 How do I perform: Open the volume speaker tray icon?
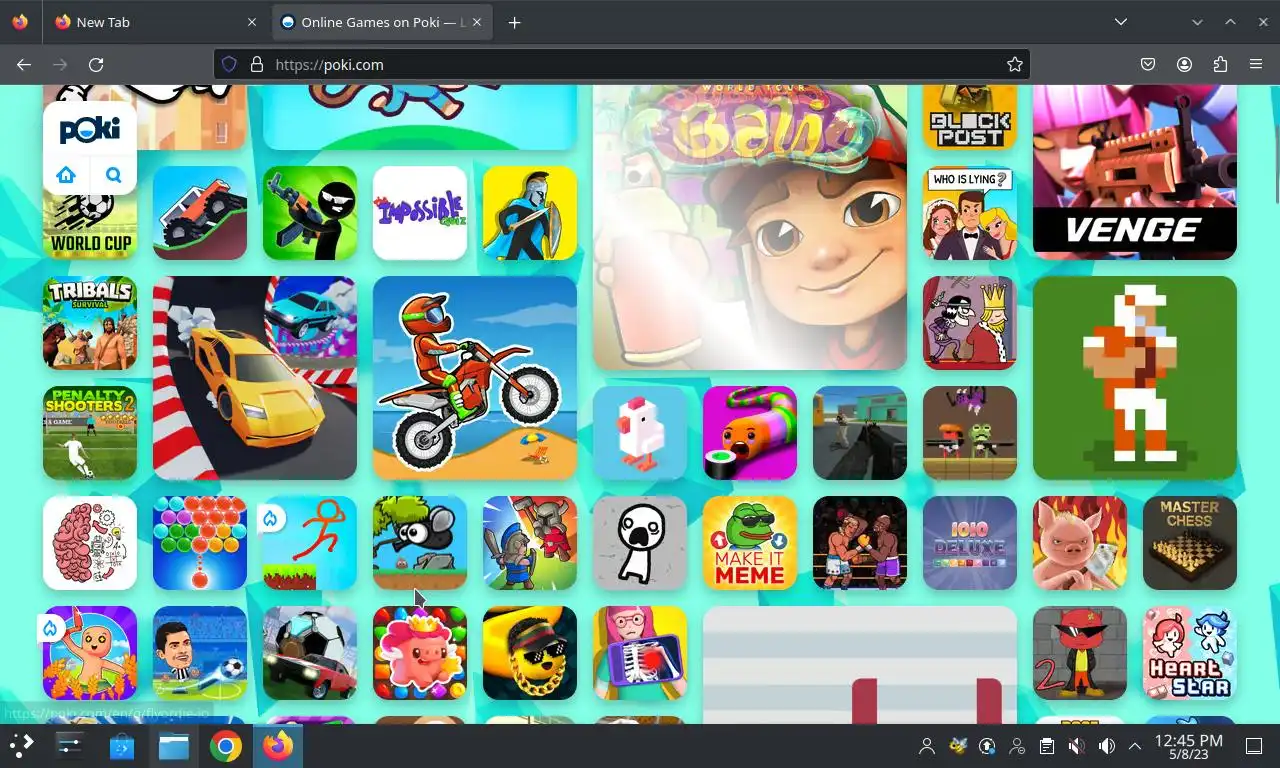tap(1106, 746)
